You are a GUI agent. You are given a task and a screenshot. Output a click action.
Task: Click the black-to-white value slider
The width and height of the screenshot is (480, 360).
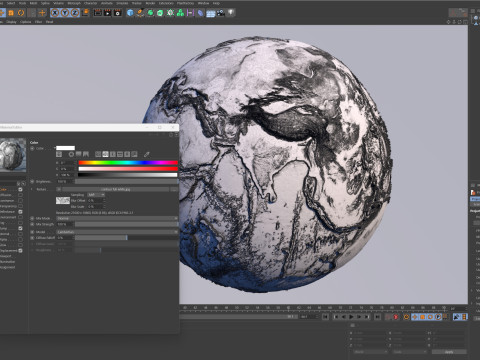128,175
